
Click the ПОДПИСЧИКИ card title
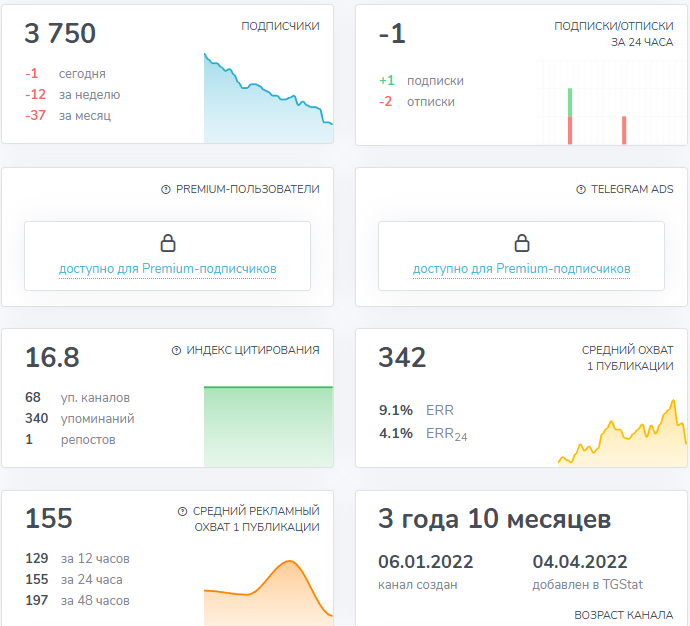pos(280,26)
